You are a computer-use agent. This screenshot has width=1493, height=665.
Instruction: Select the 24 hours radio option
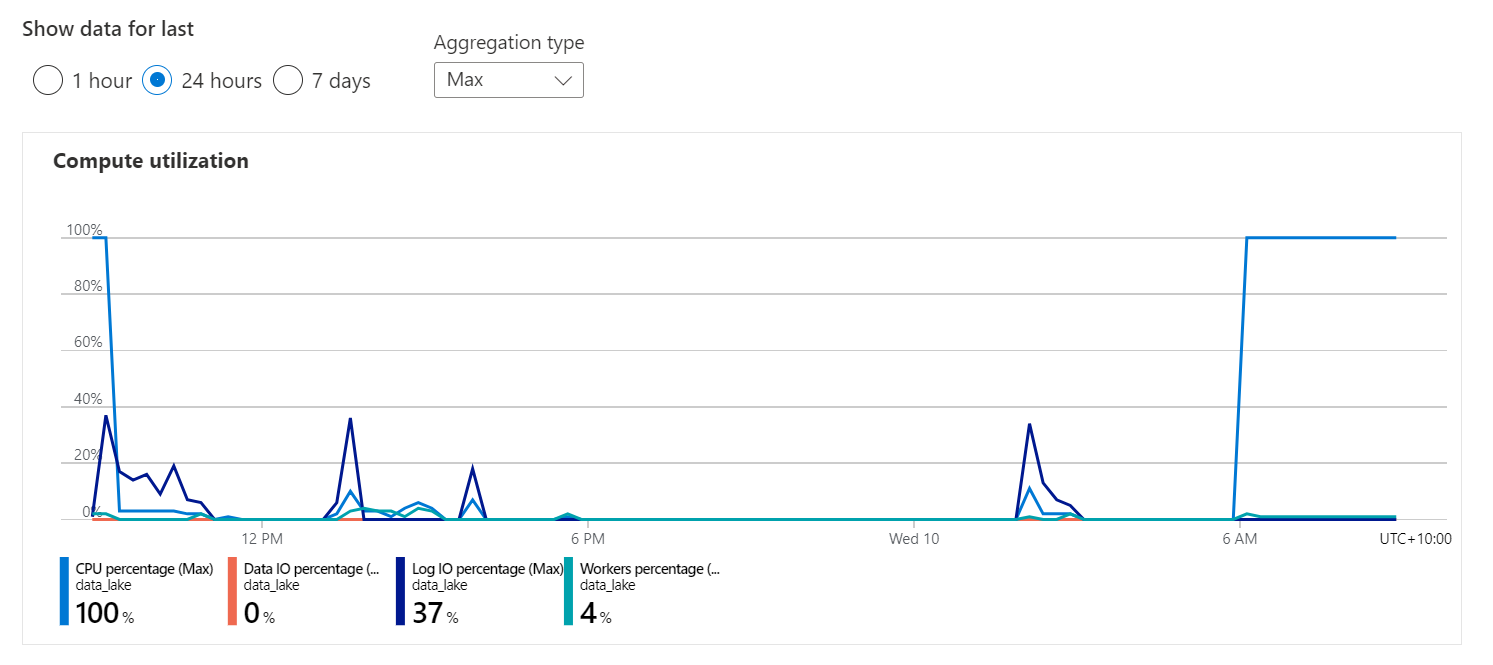[x=157, y=81]
